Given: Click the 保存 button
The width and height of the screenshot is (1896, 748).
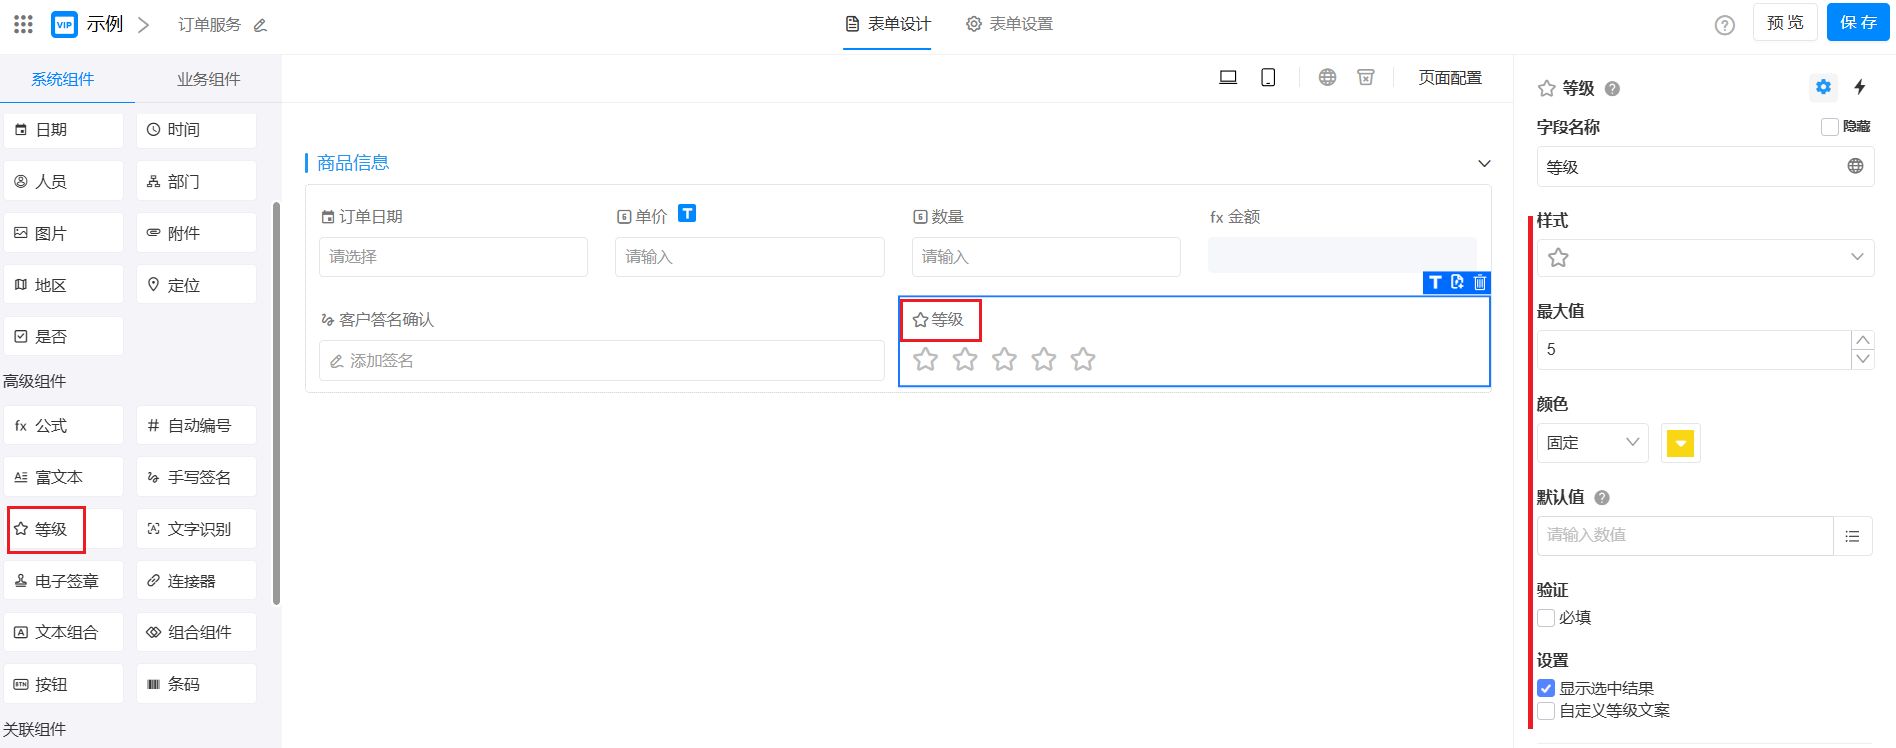Looking at the screenshot, I should [x=1857, y=23].
